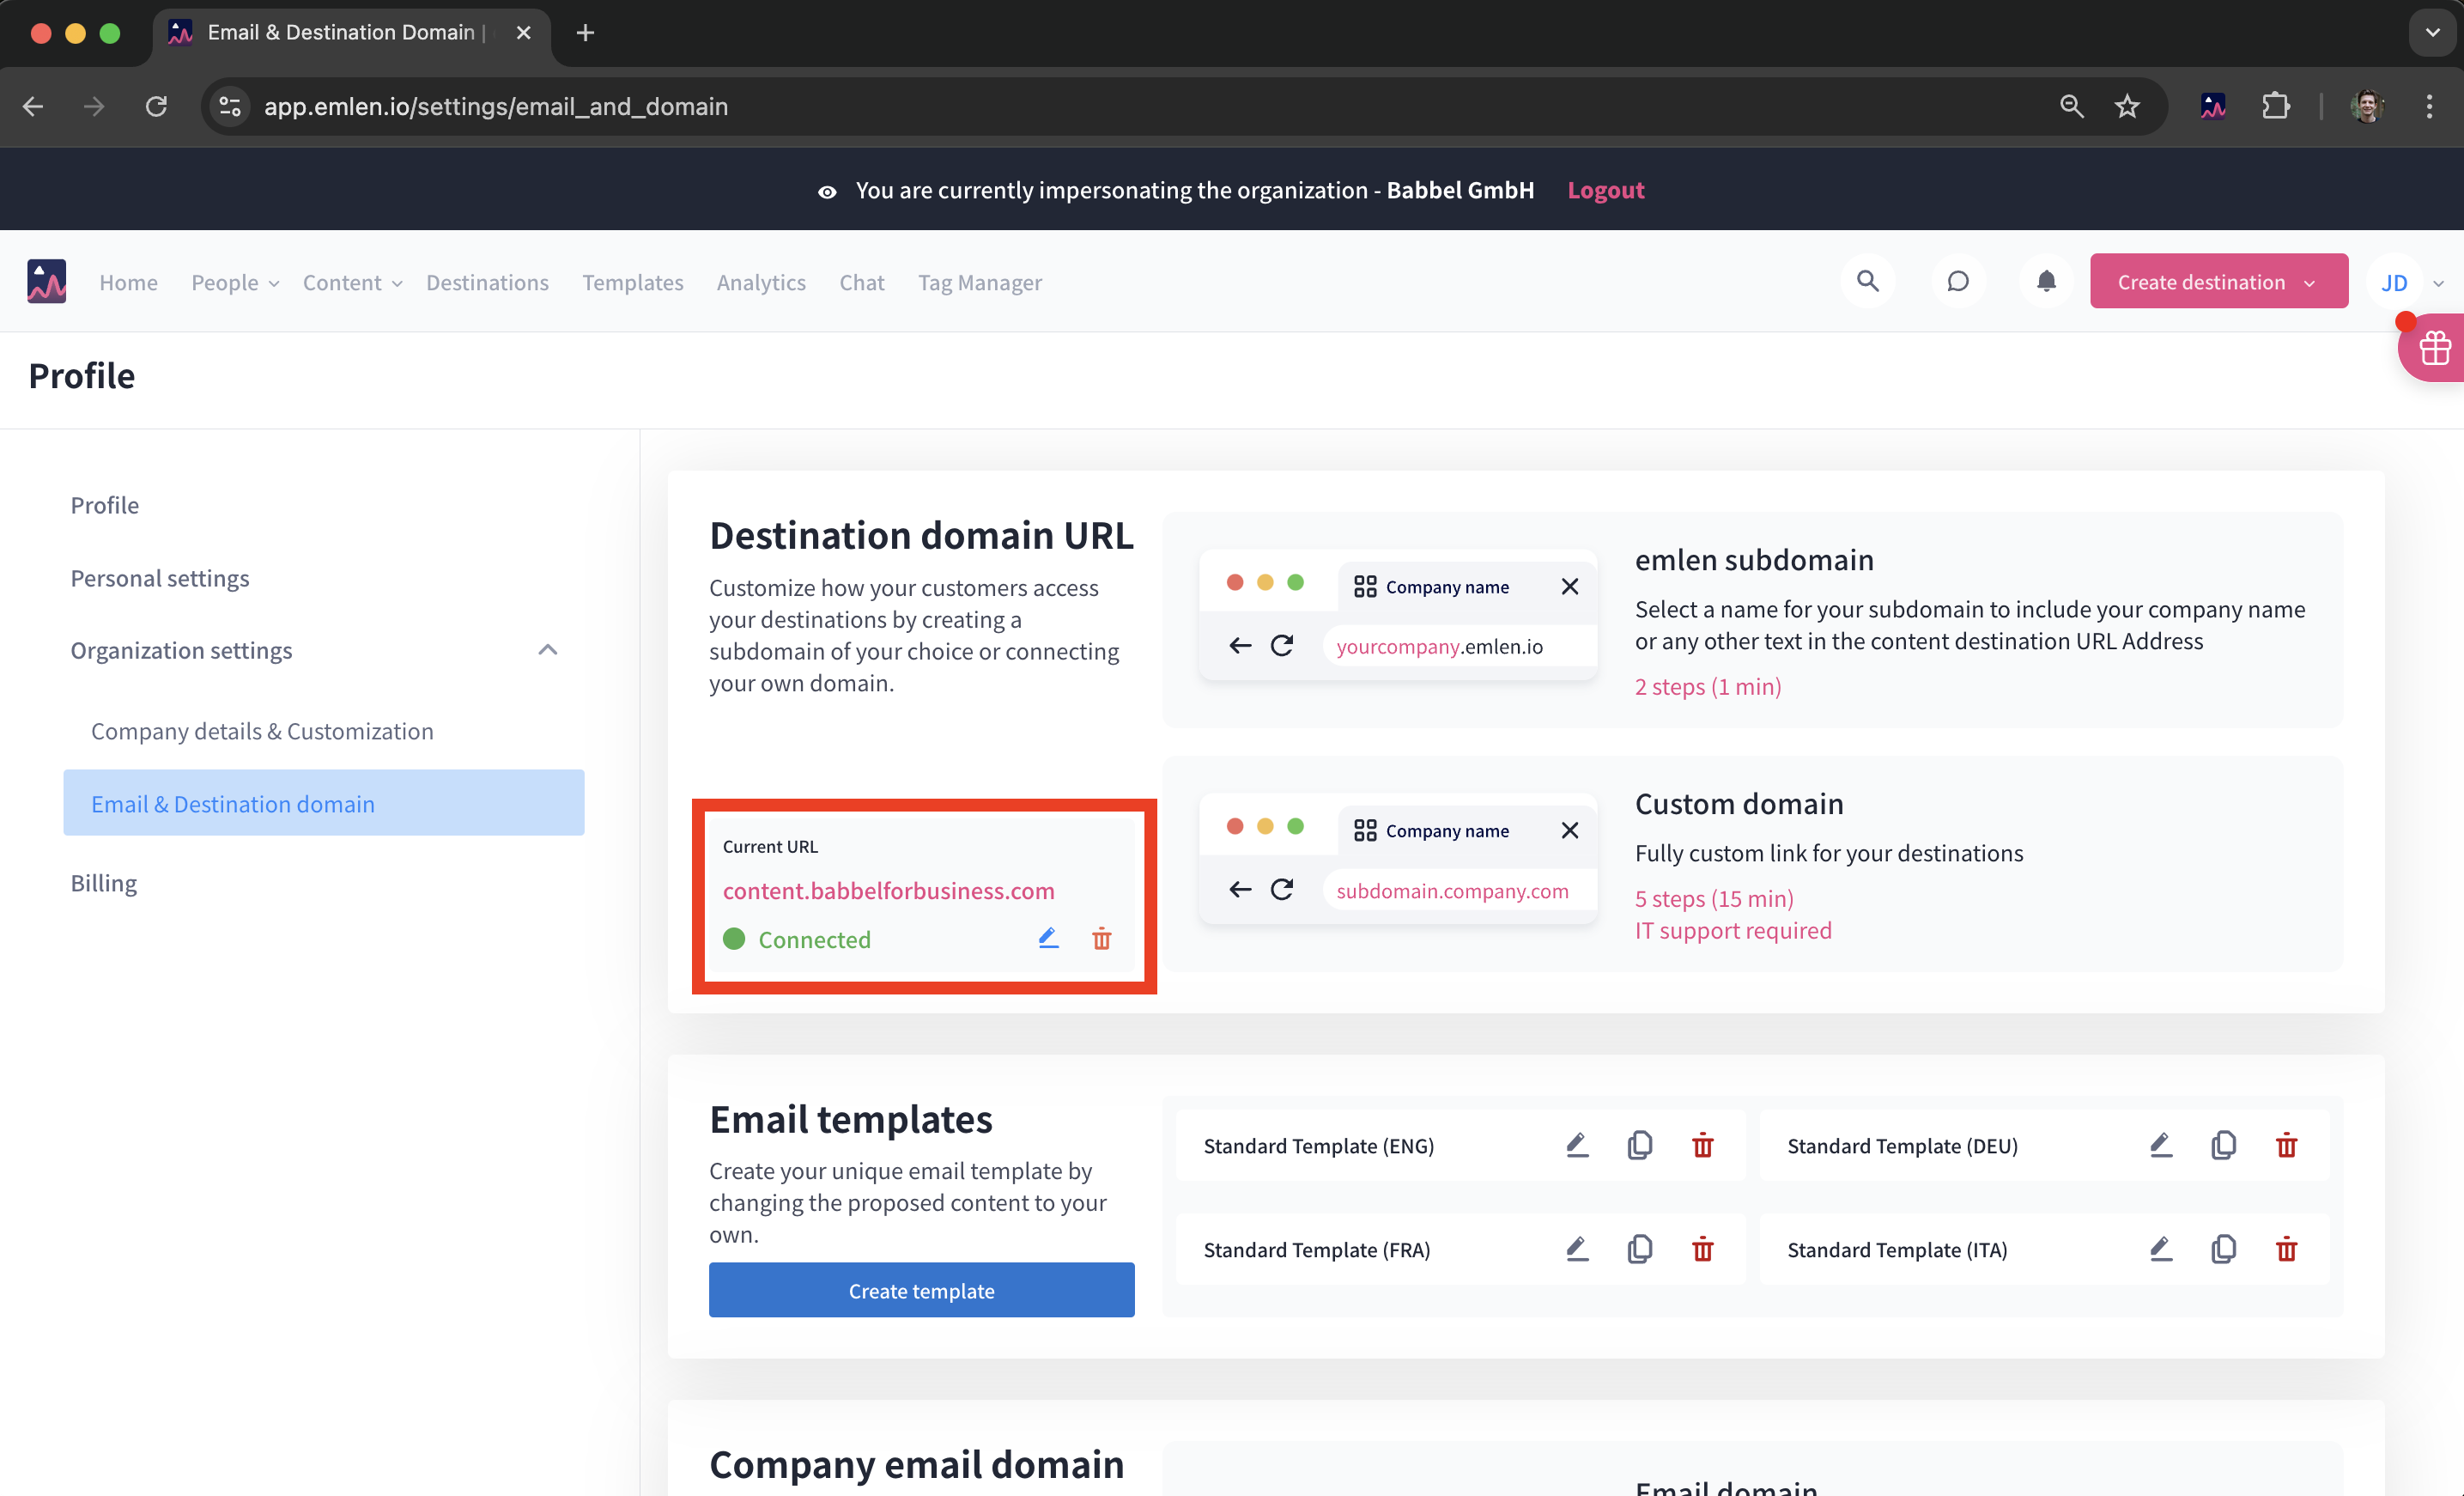The width and height of the screenshot is (2464, 1496).
Task: Open the gift widget on right edge
Action: [2434, 348]
